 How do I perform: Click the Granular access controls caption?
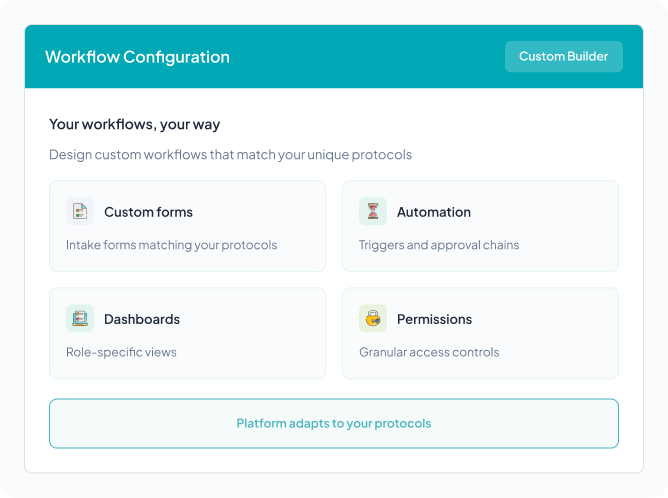pos(429,352)
